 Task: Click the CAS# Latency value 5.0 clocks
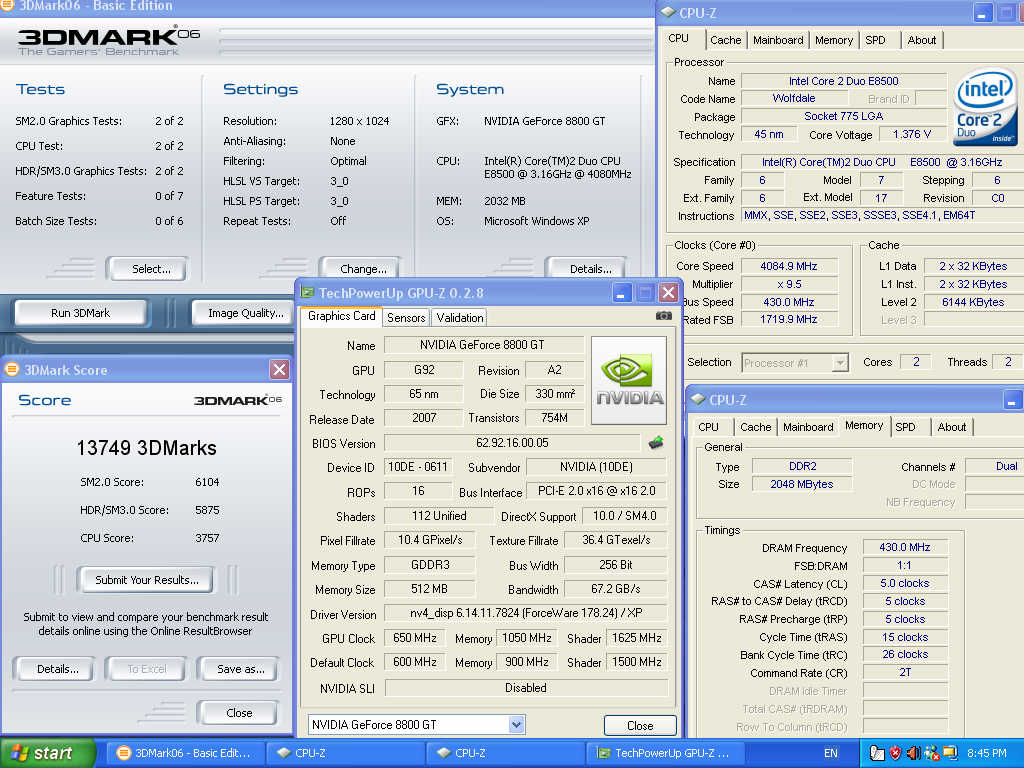(x=904, y=583)
